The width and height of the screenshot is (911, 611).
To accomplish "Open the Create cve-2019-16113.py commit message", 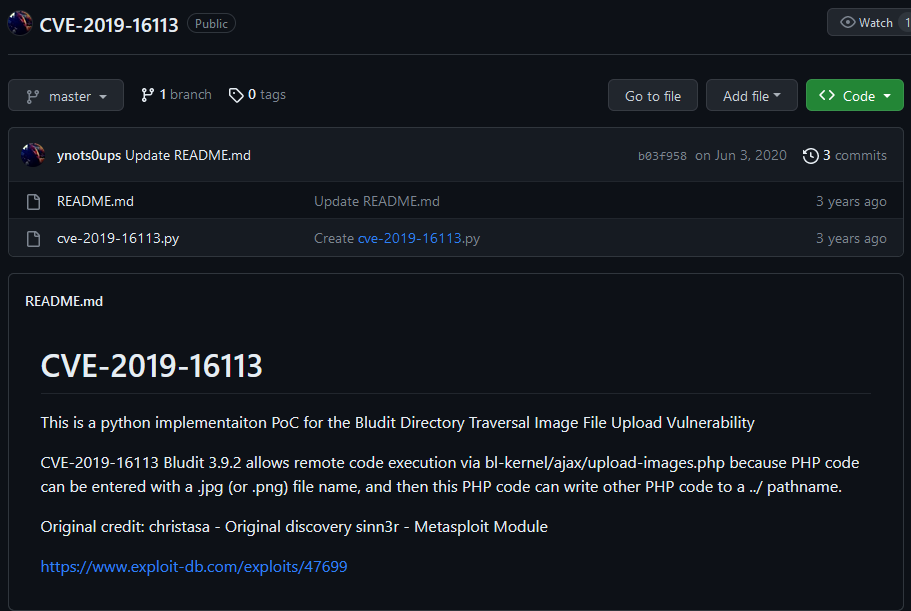I will pyautogui.click(x=397, y=239).
